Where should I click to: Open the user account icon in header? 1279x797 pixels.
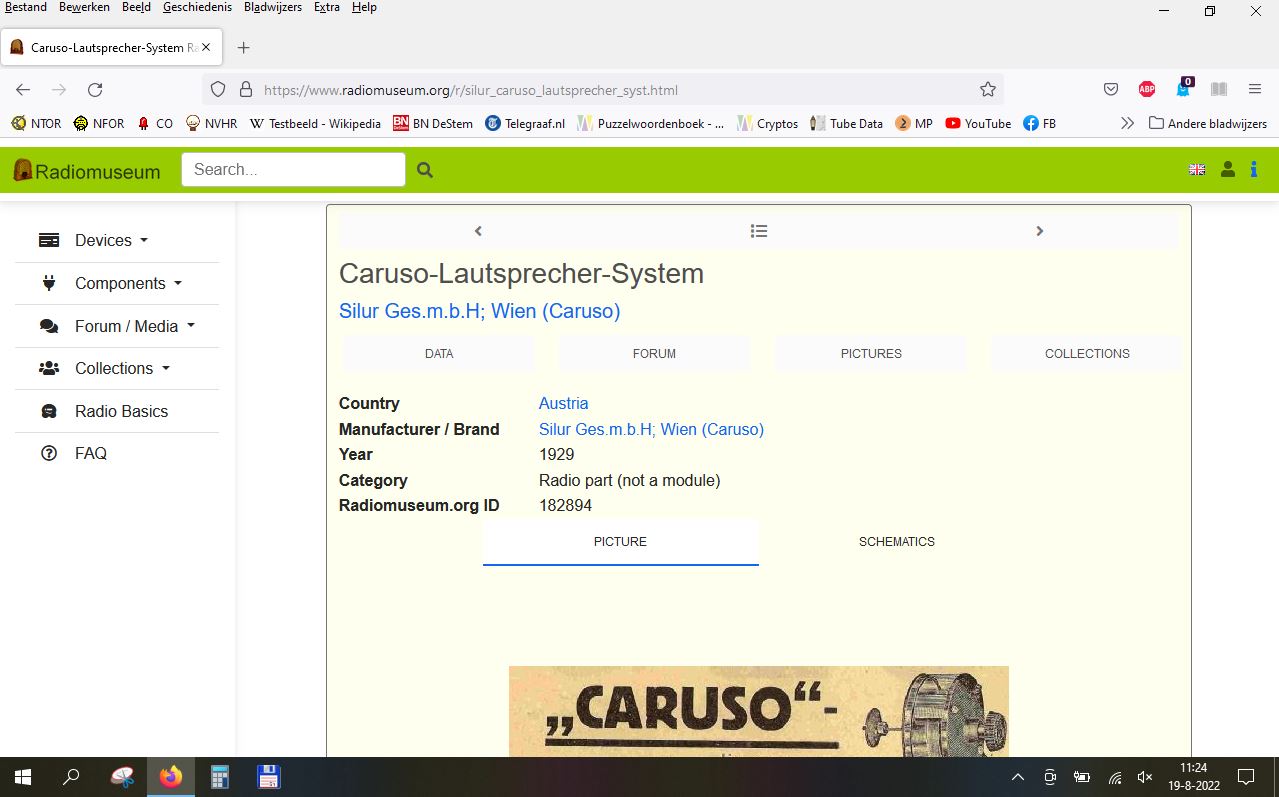(1228, 170)
